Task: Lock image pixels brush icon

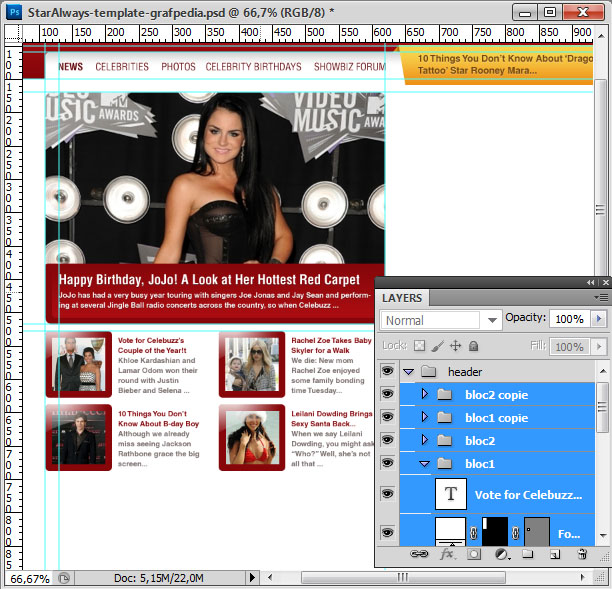Action: [x=438, y=346]
